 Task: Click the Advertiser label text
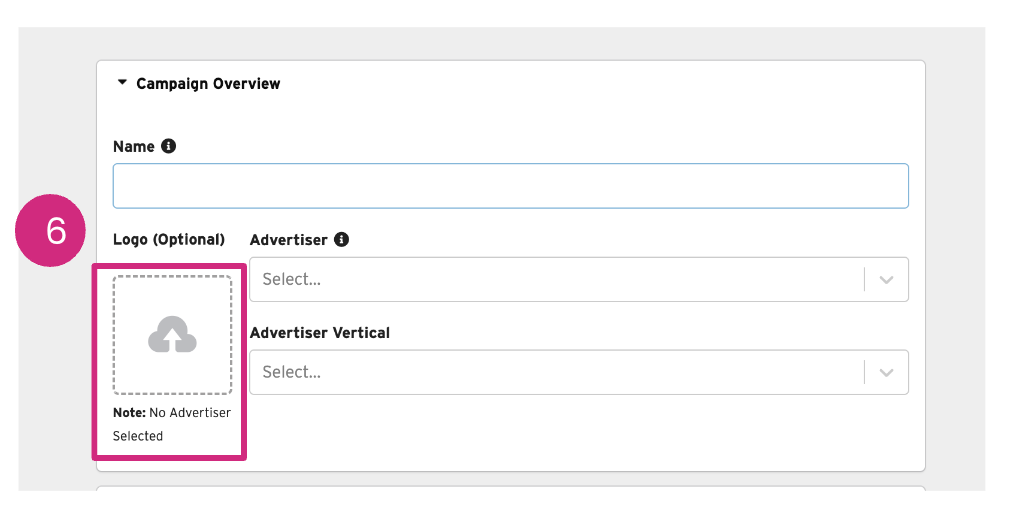288,240
